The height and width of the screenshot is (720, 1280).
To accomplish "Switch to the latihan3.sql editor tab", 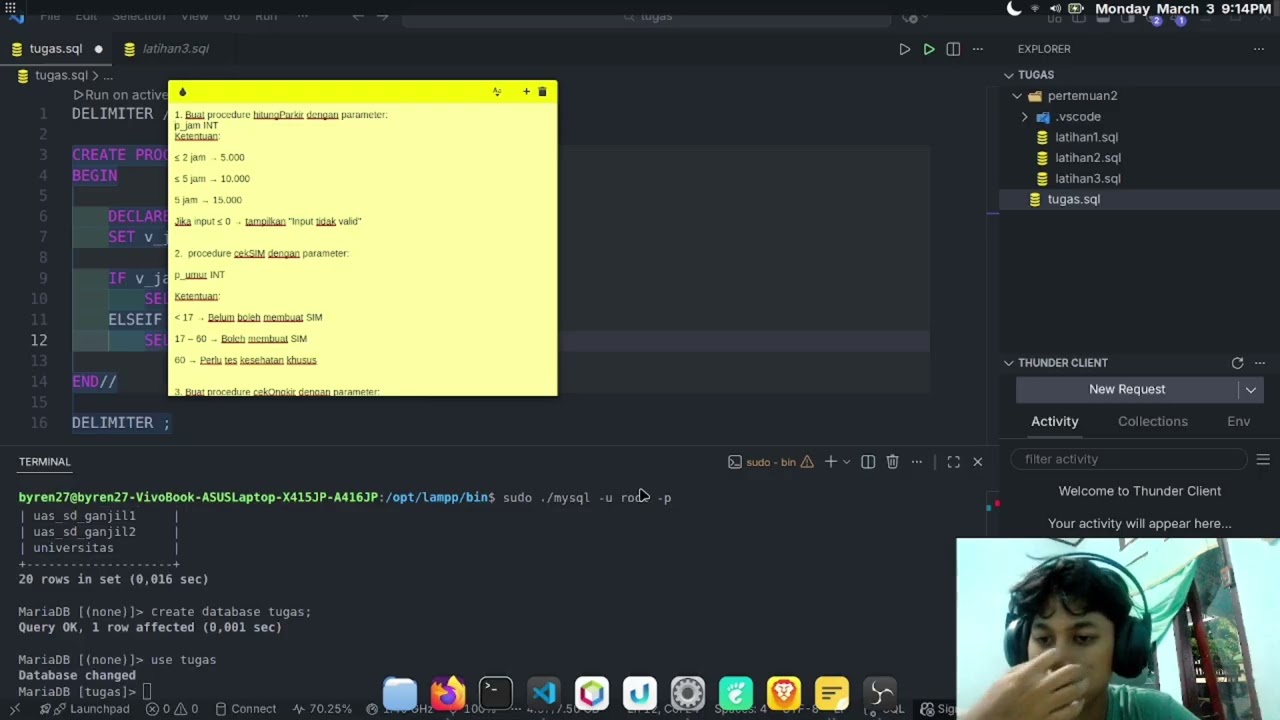I will (175, 49).
